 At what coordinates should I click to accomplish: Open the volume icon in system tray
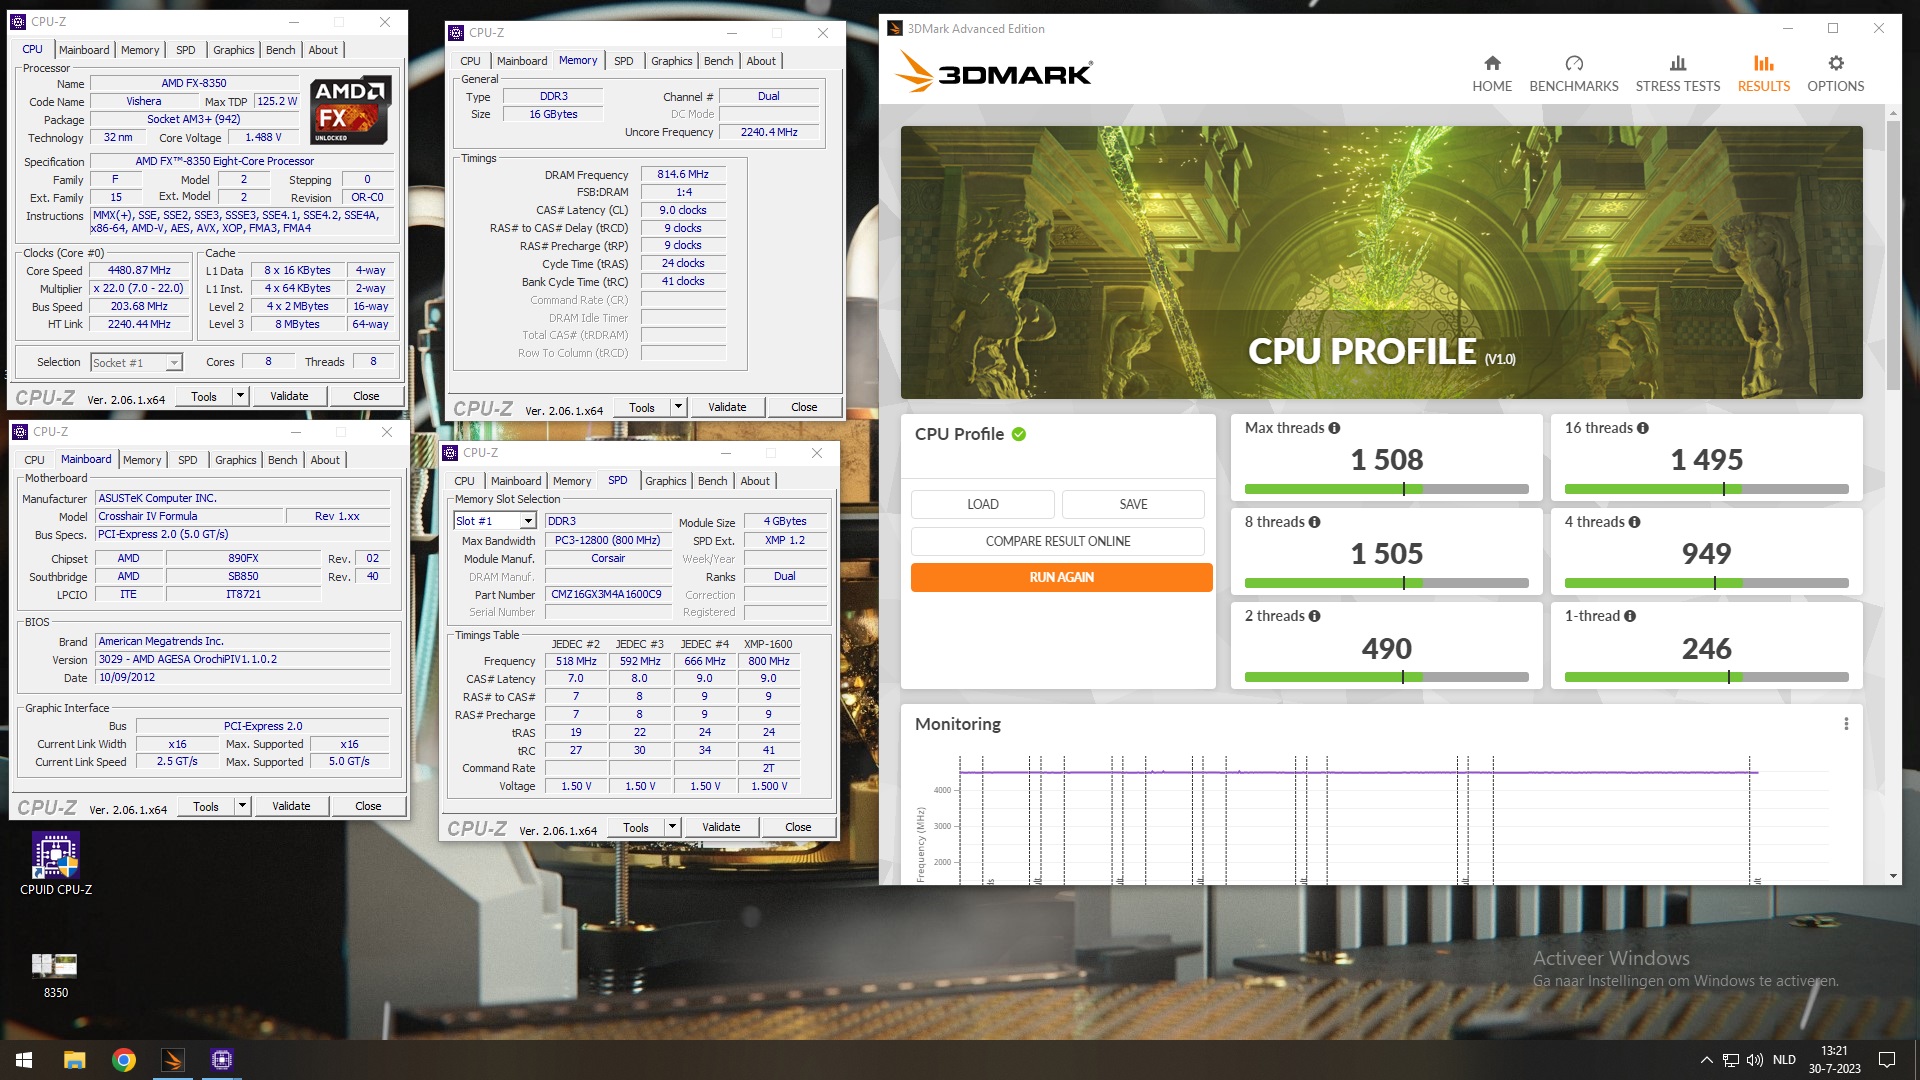1754,1060
